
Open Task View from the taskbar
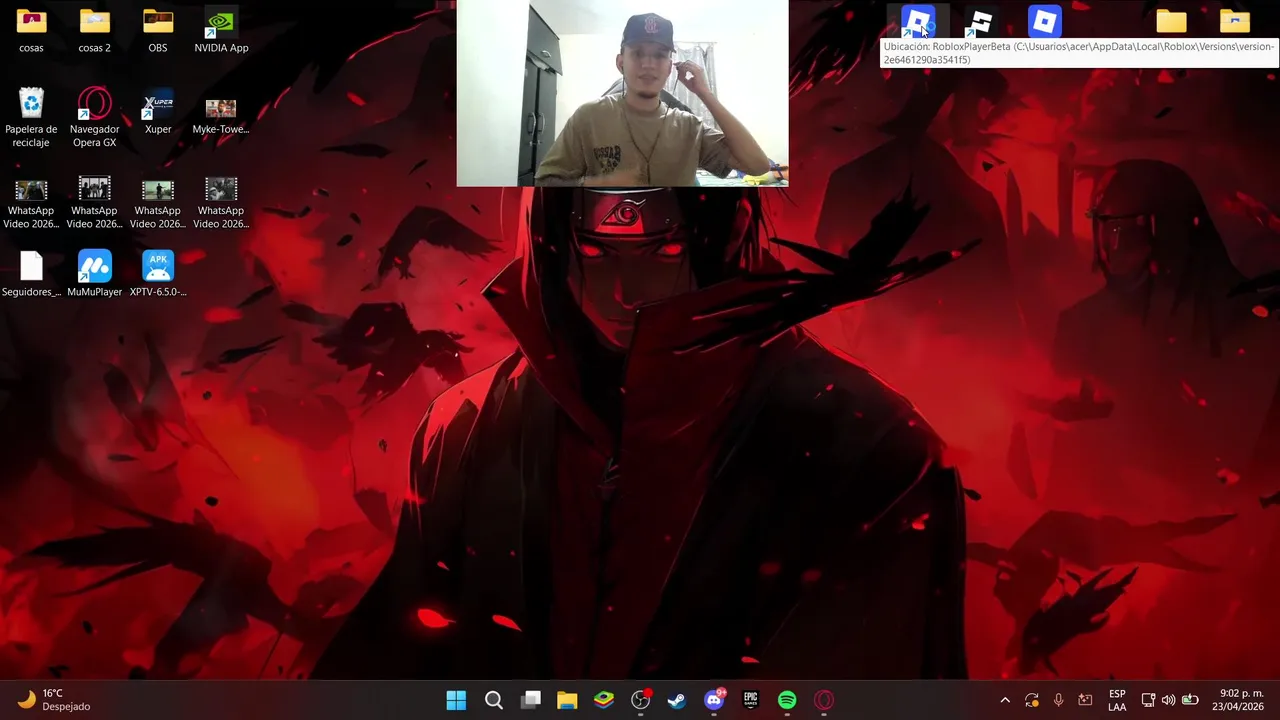click(530, 700)
